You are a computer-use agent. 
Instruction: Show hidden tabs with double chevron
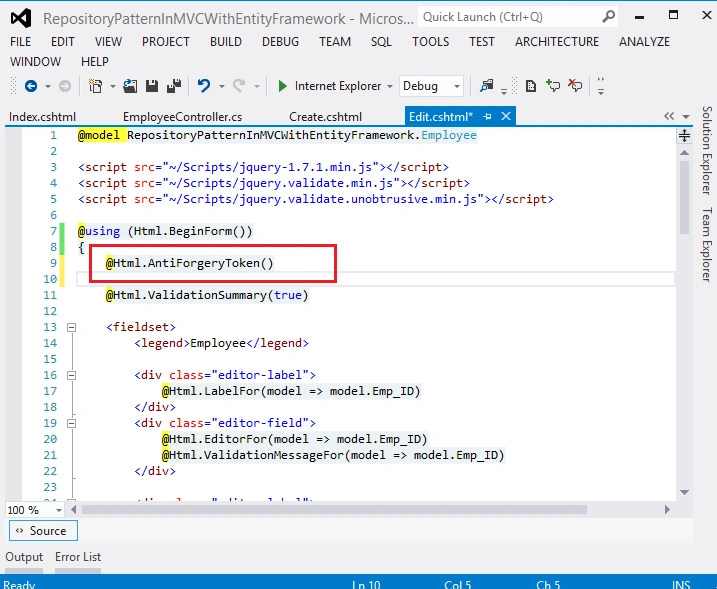tap(669, 116)
